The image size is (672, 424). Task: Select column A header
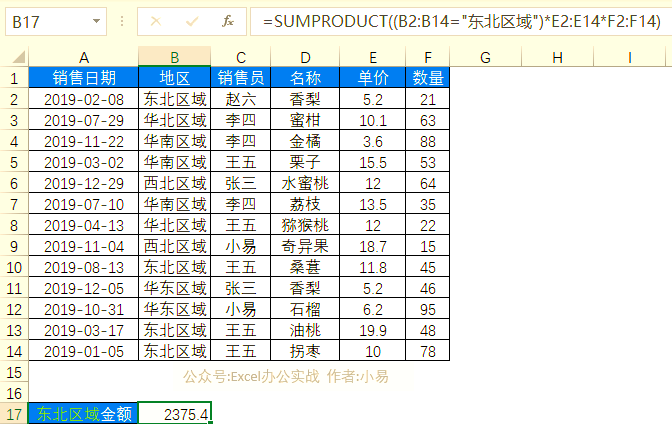click(84, 57)
